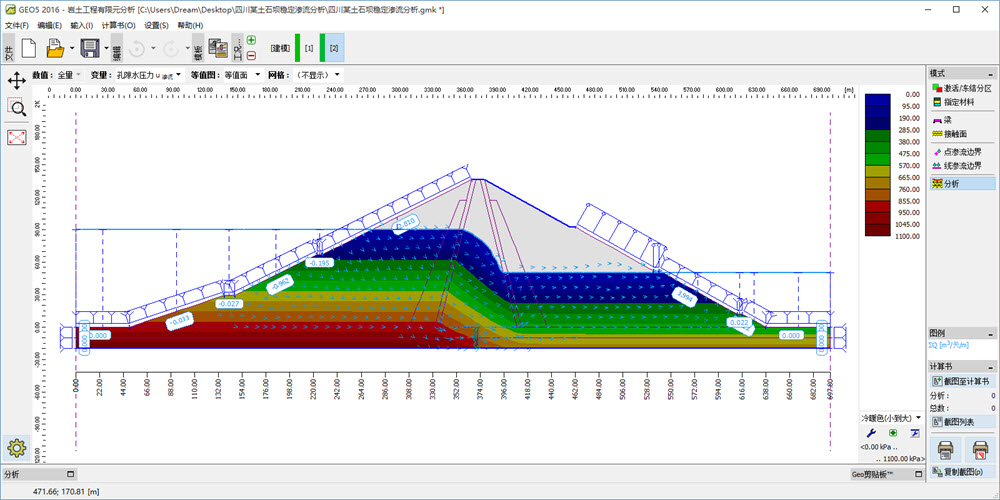Open the 变量 孔隙水压力 dropdown
Image resolution: width=1000 pixels, height=500 pixels.
149,75
